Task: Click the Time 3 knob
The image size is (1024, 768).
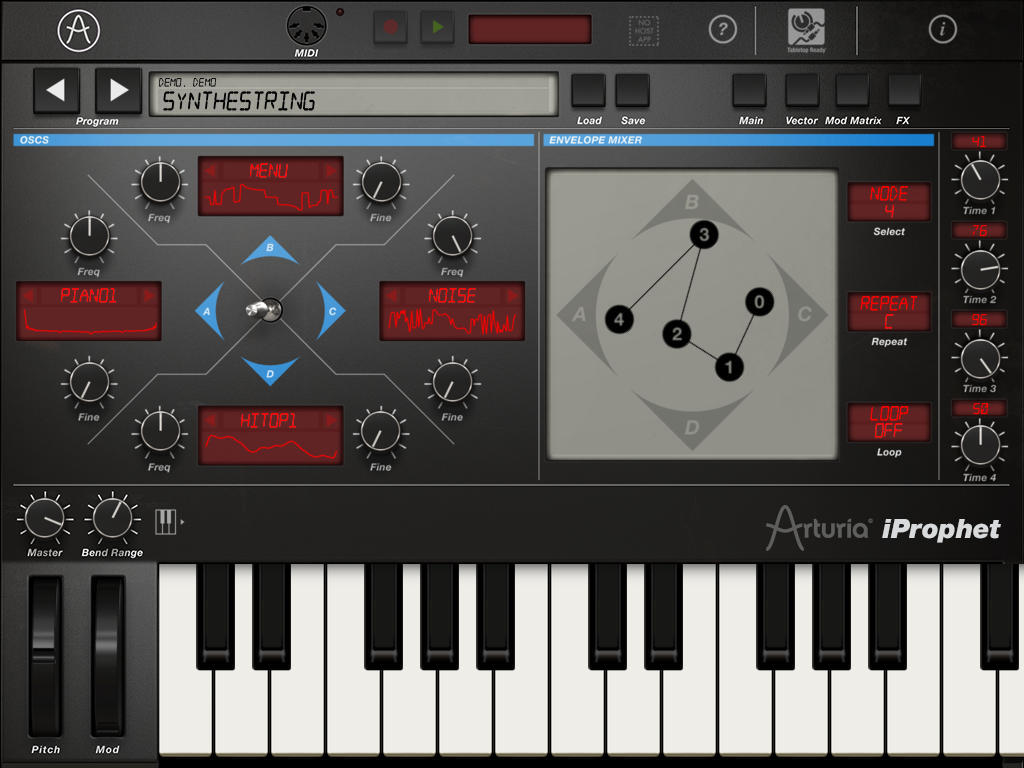Action: pyautogui.click(x=980, y=358)
